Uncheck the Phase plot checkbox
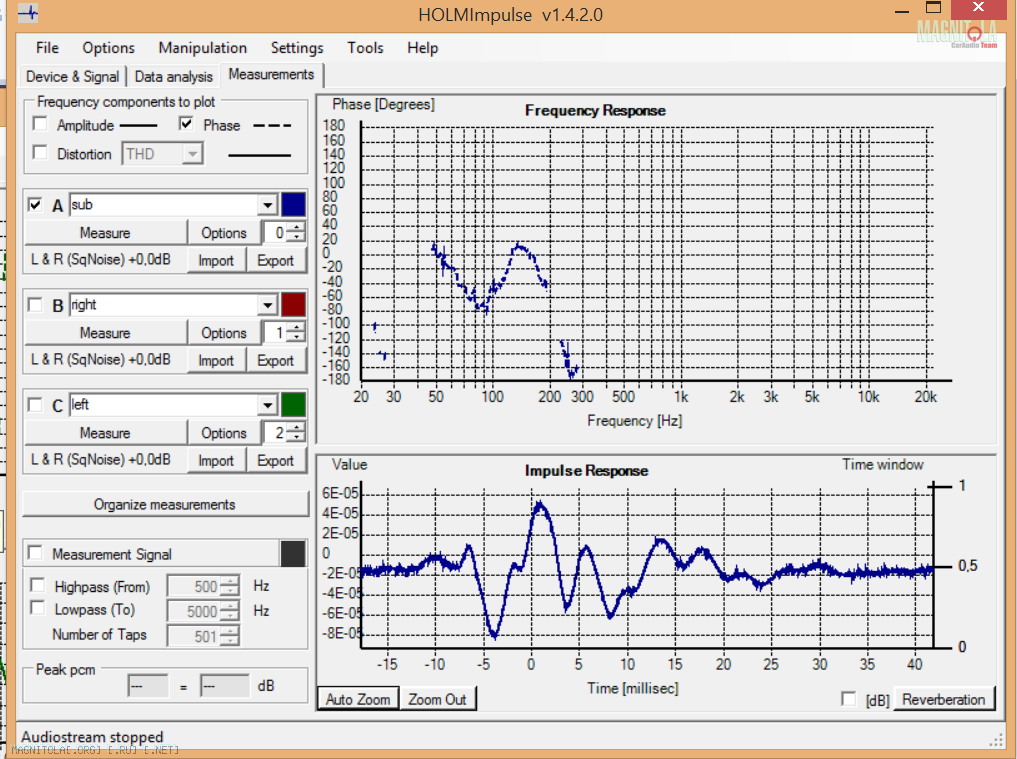The width and height of the screenshot is (1017, 759). (x=186, y=124)
